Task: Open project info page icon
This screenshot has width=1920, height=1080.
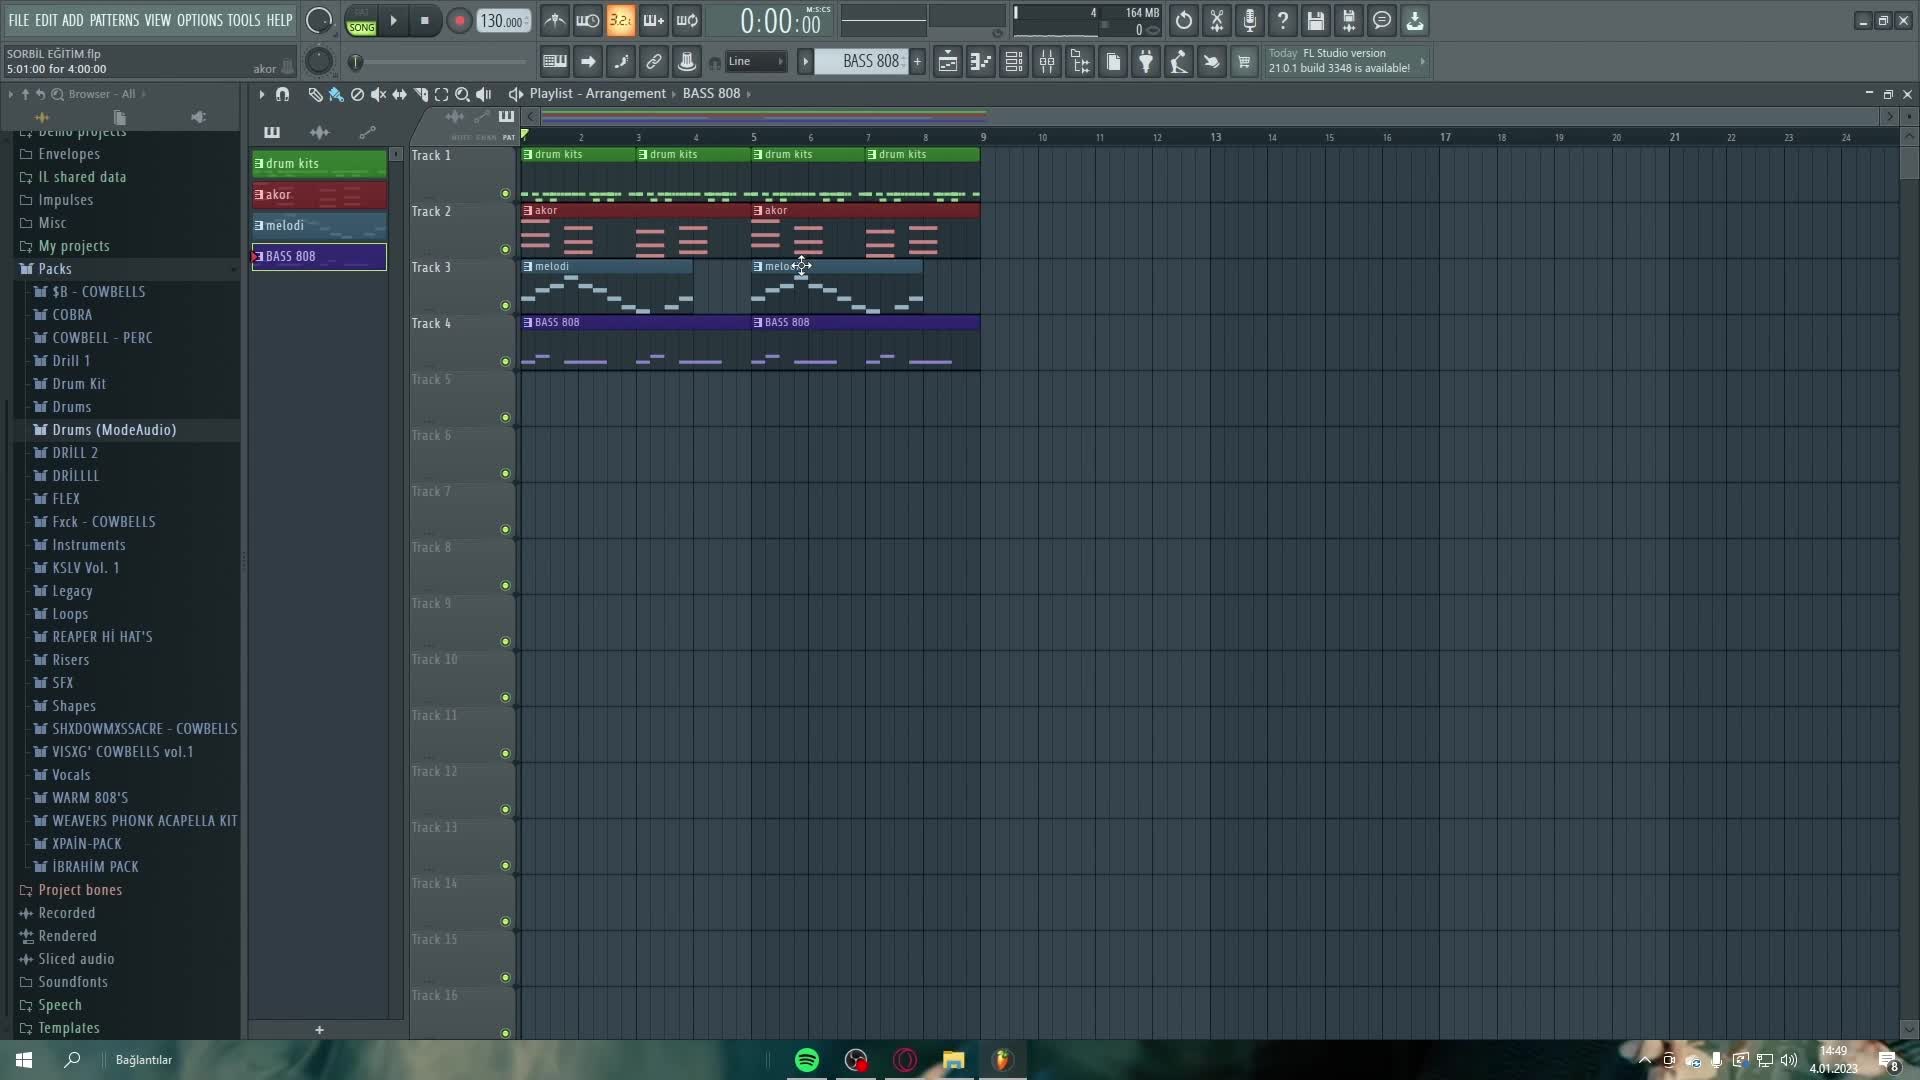Action: [x=1113, y=62]
